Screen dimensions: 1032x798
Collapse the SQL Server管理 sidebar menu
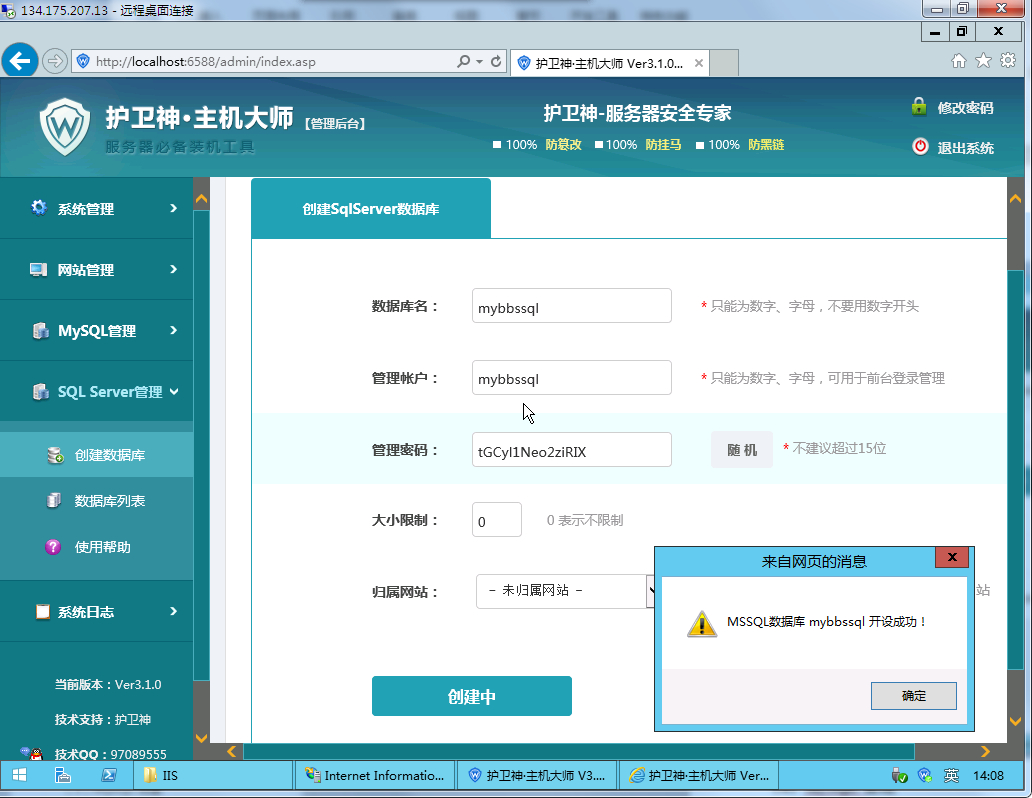pos(96,392)
